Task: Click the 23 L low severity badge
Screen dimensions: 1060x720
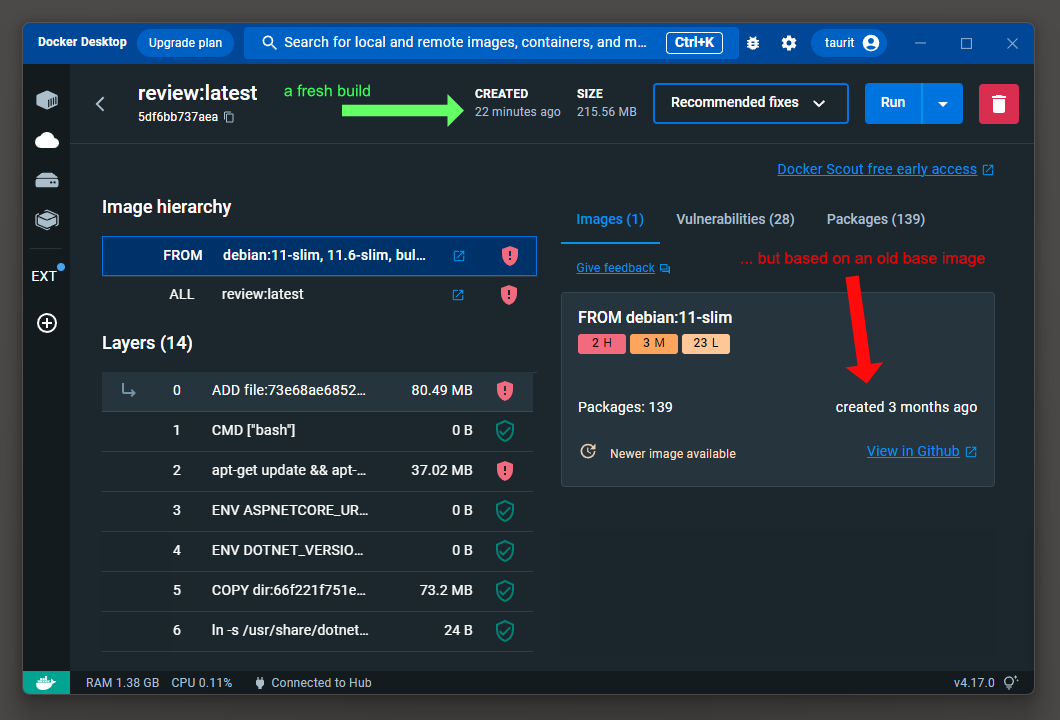Action: pos(706,343)
